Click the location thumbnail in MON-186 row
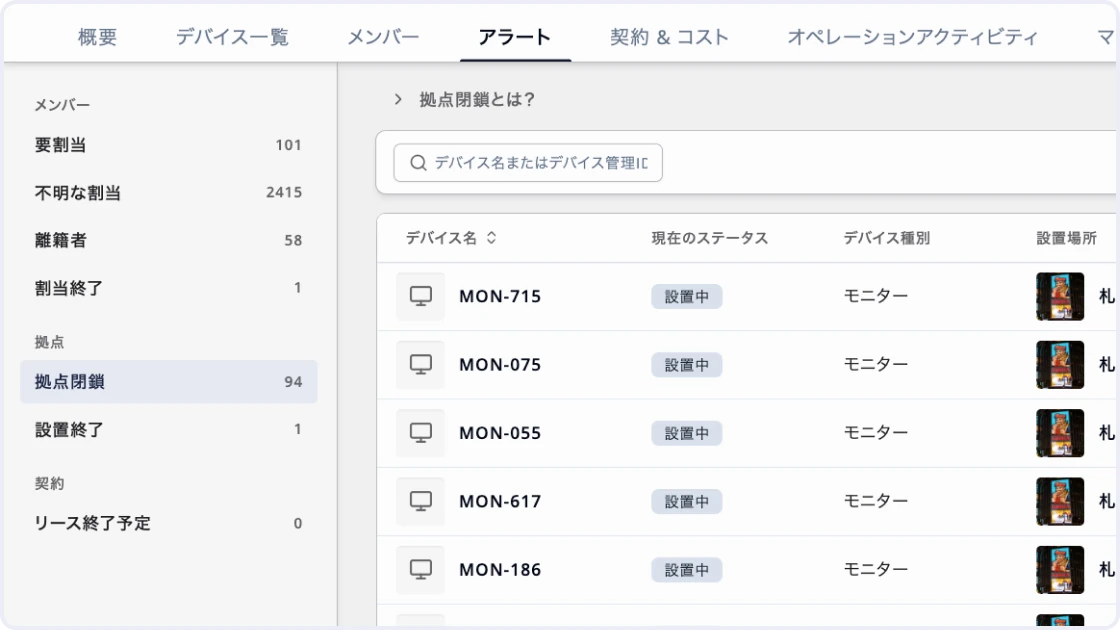This screenshot has height=630, width=1120. click(x=1060, y=570)
